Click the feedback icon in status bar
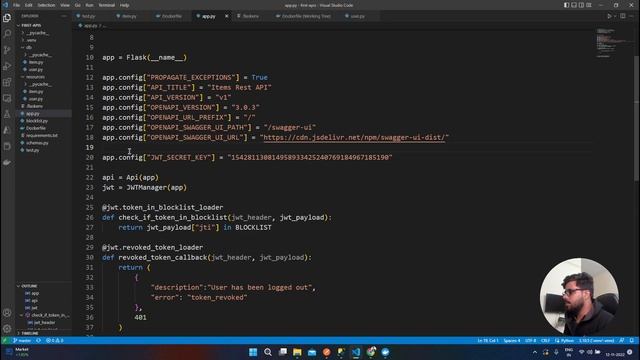 tap(622, 340)
